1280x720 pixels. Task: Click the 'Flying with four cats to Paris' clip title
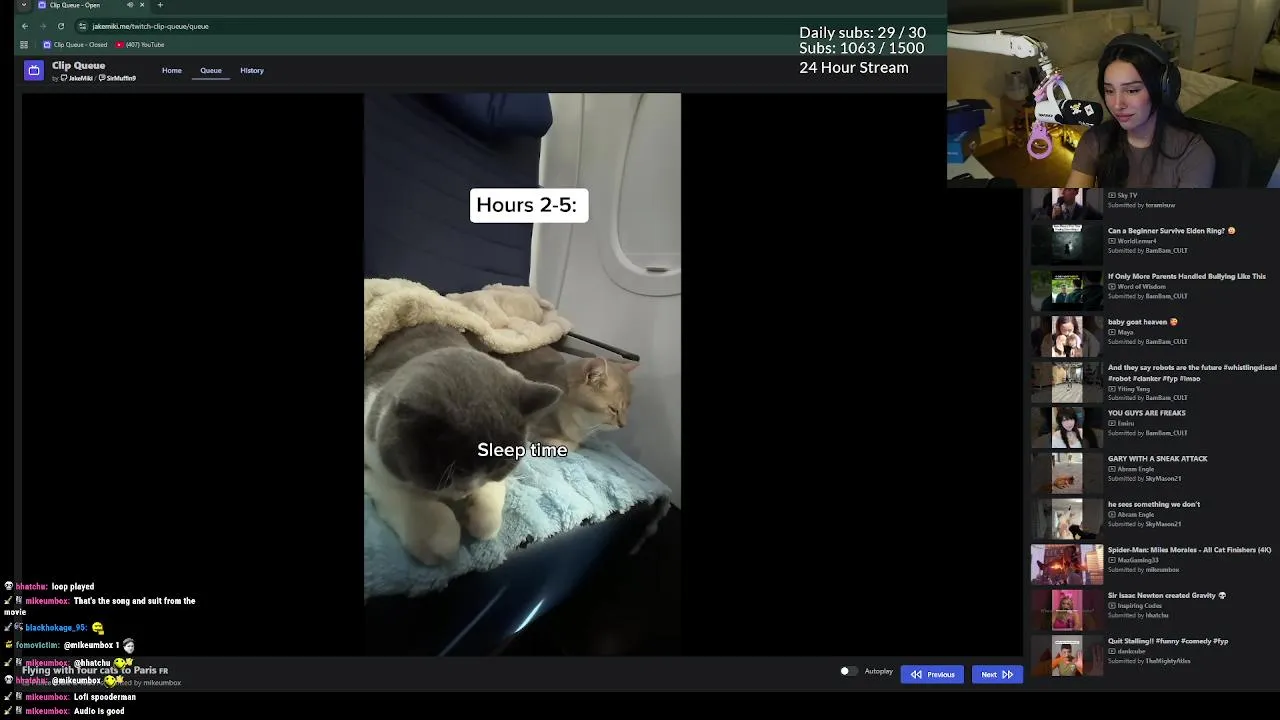tap(95, 670)
